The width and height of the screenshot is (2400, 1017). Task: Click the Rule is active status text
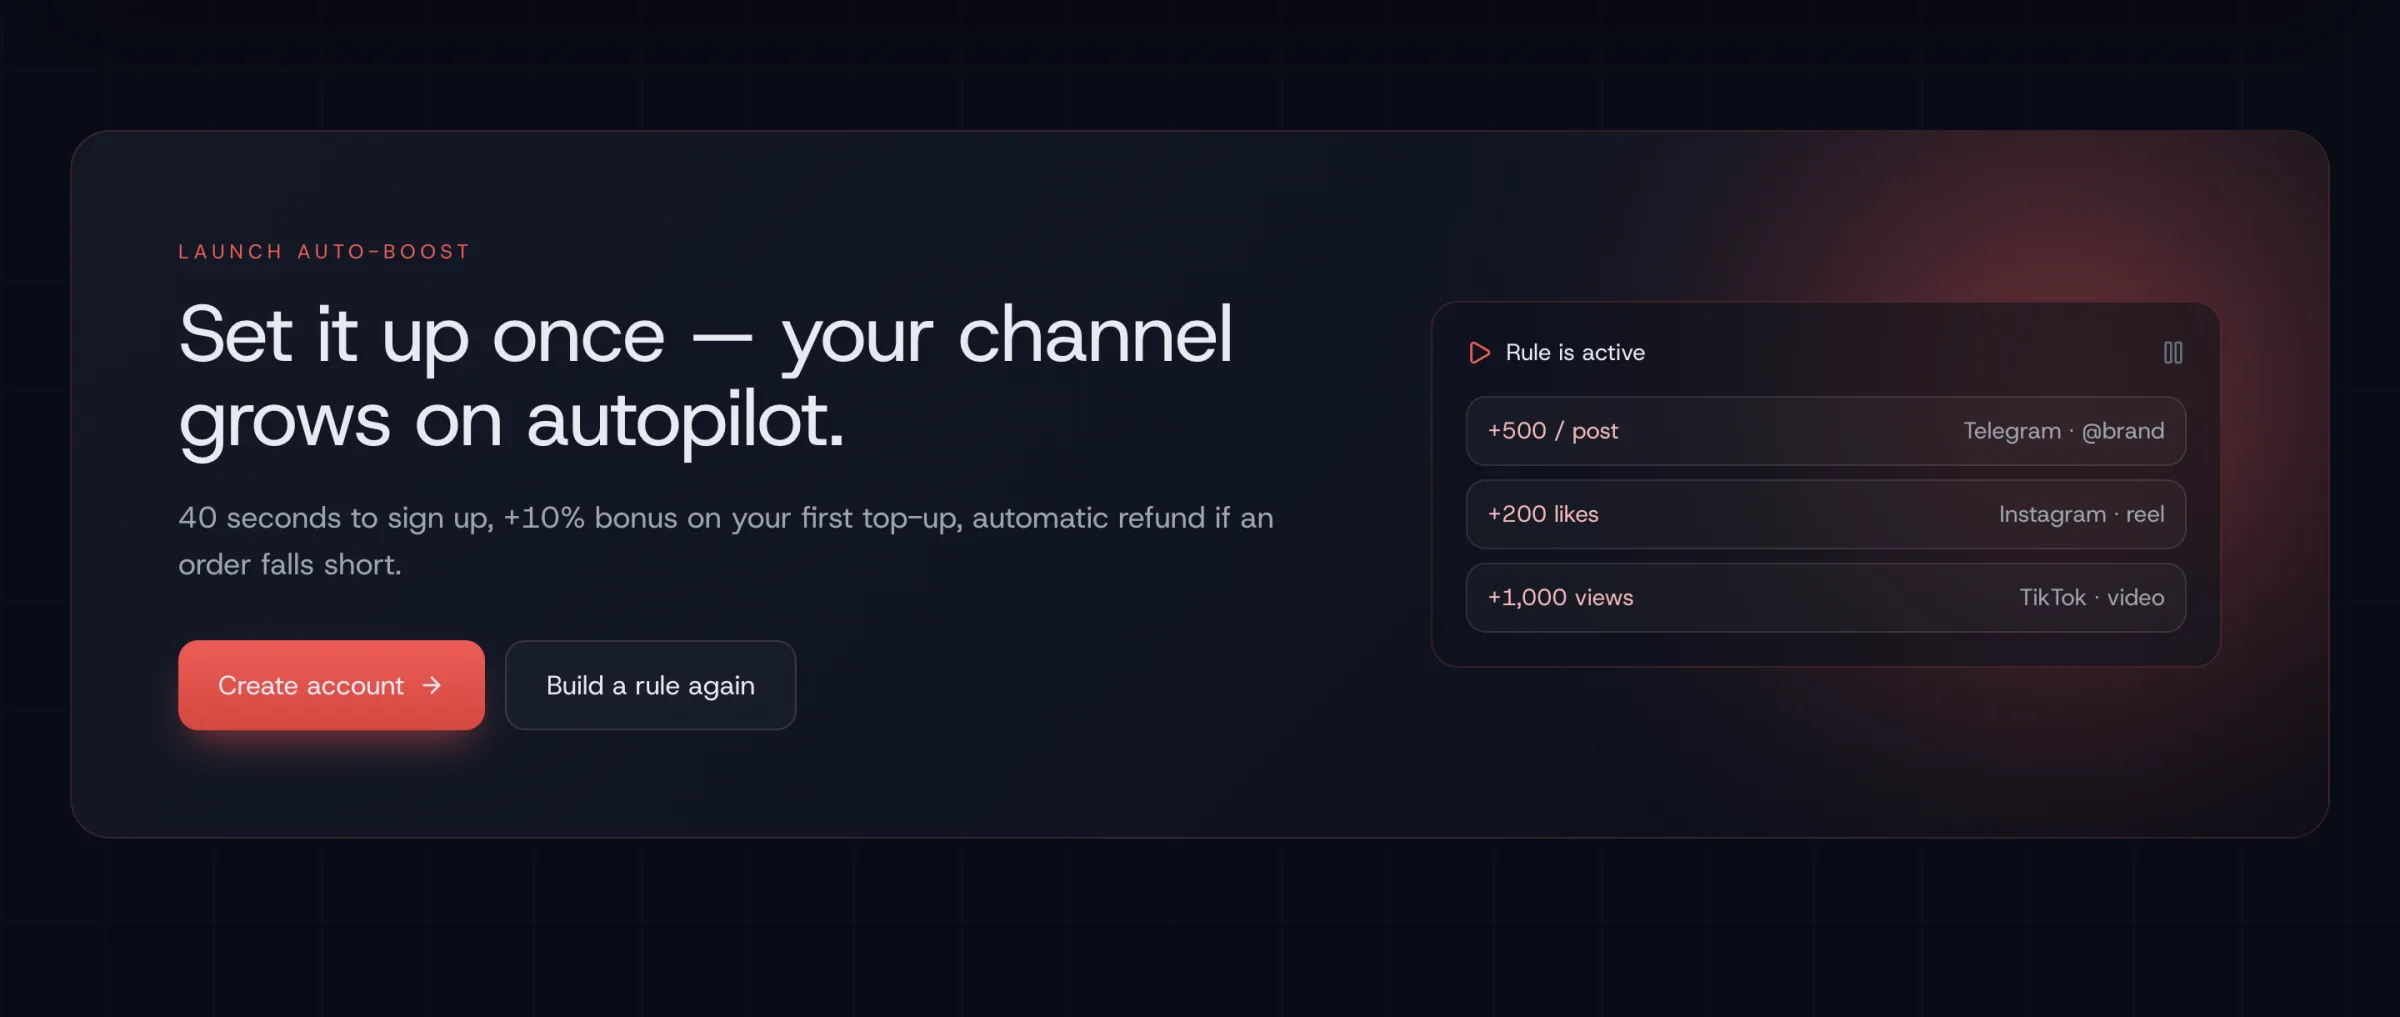coord(1575,352)
